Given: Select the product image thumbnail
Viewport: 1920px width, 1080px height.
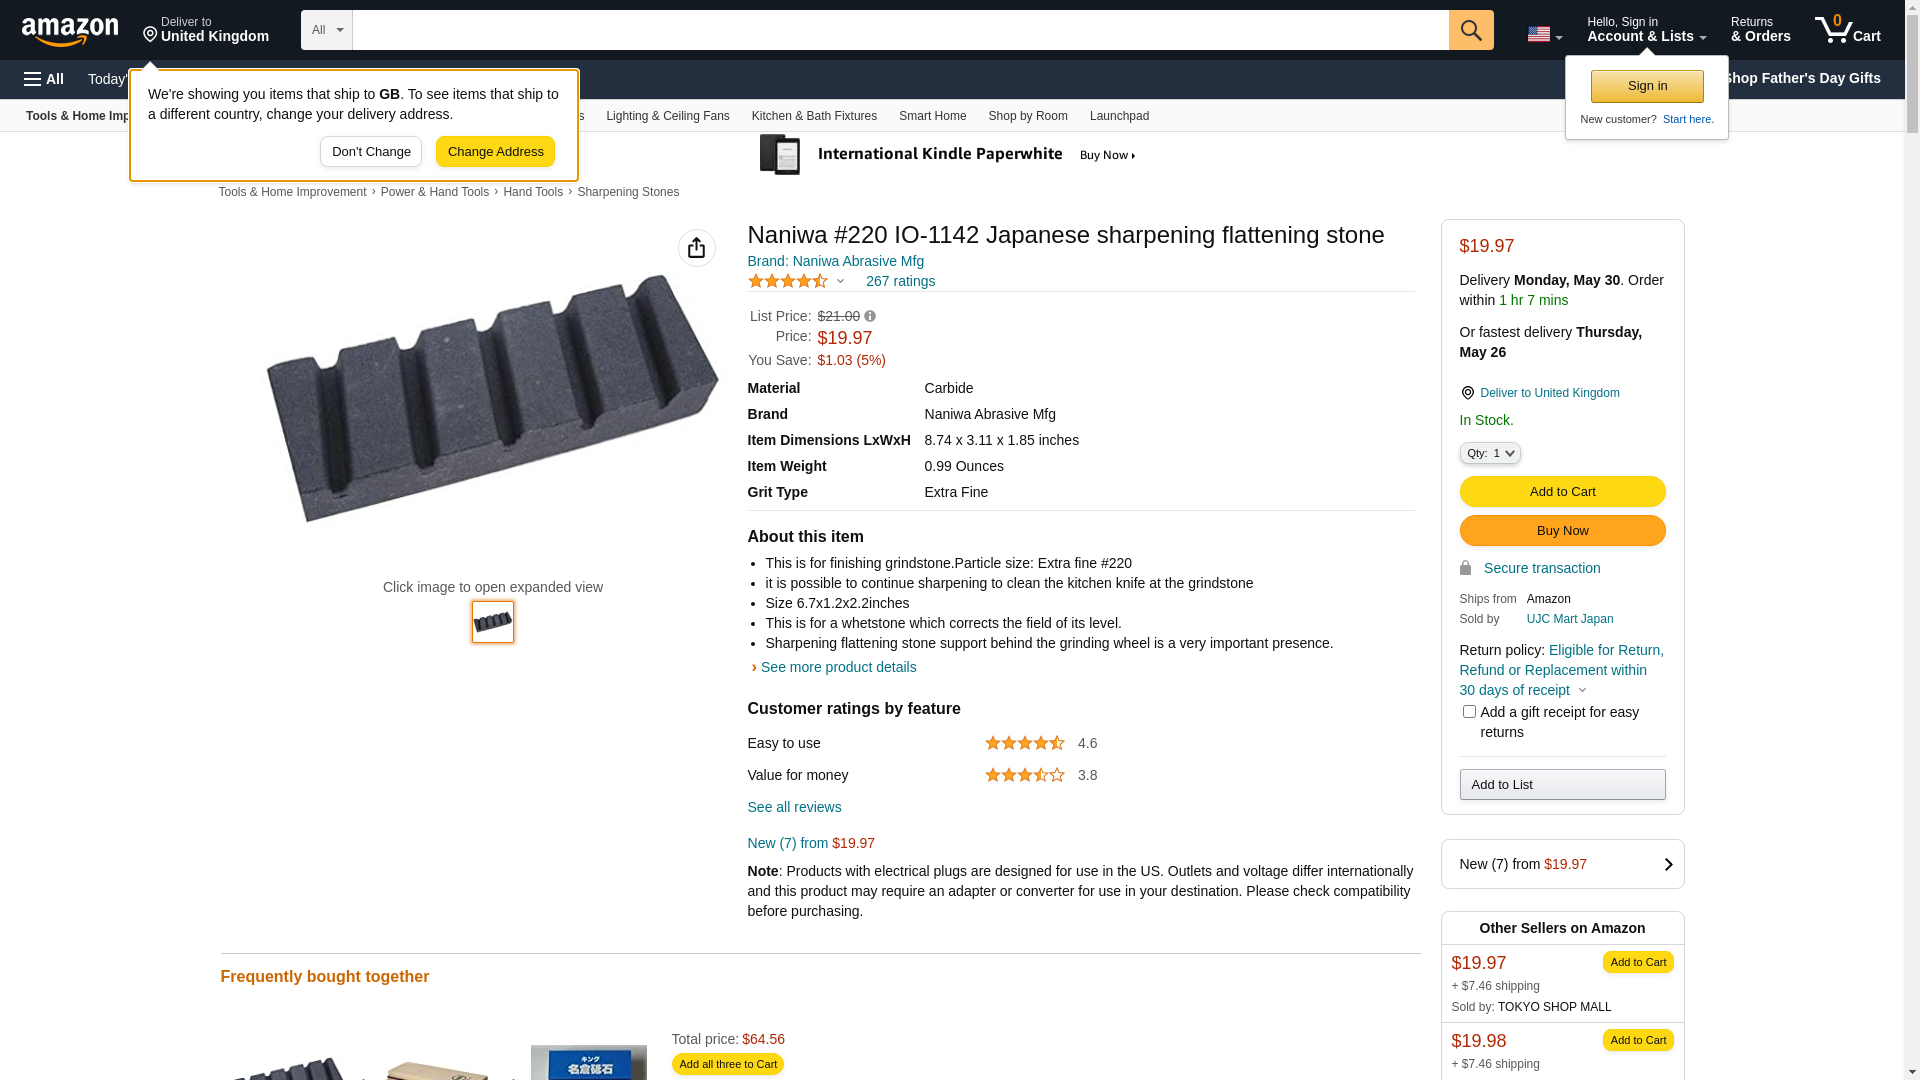Looking at the screenshot, I should coord(493,622).
